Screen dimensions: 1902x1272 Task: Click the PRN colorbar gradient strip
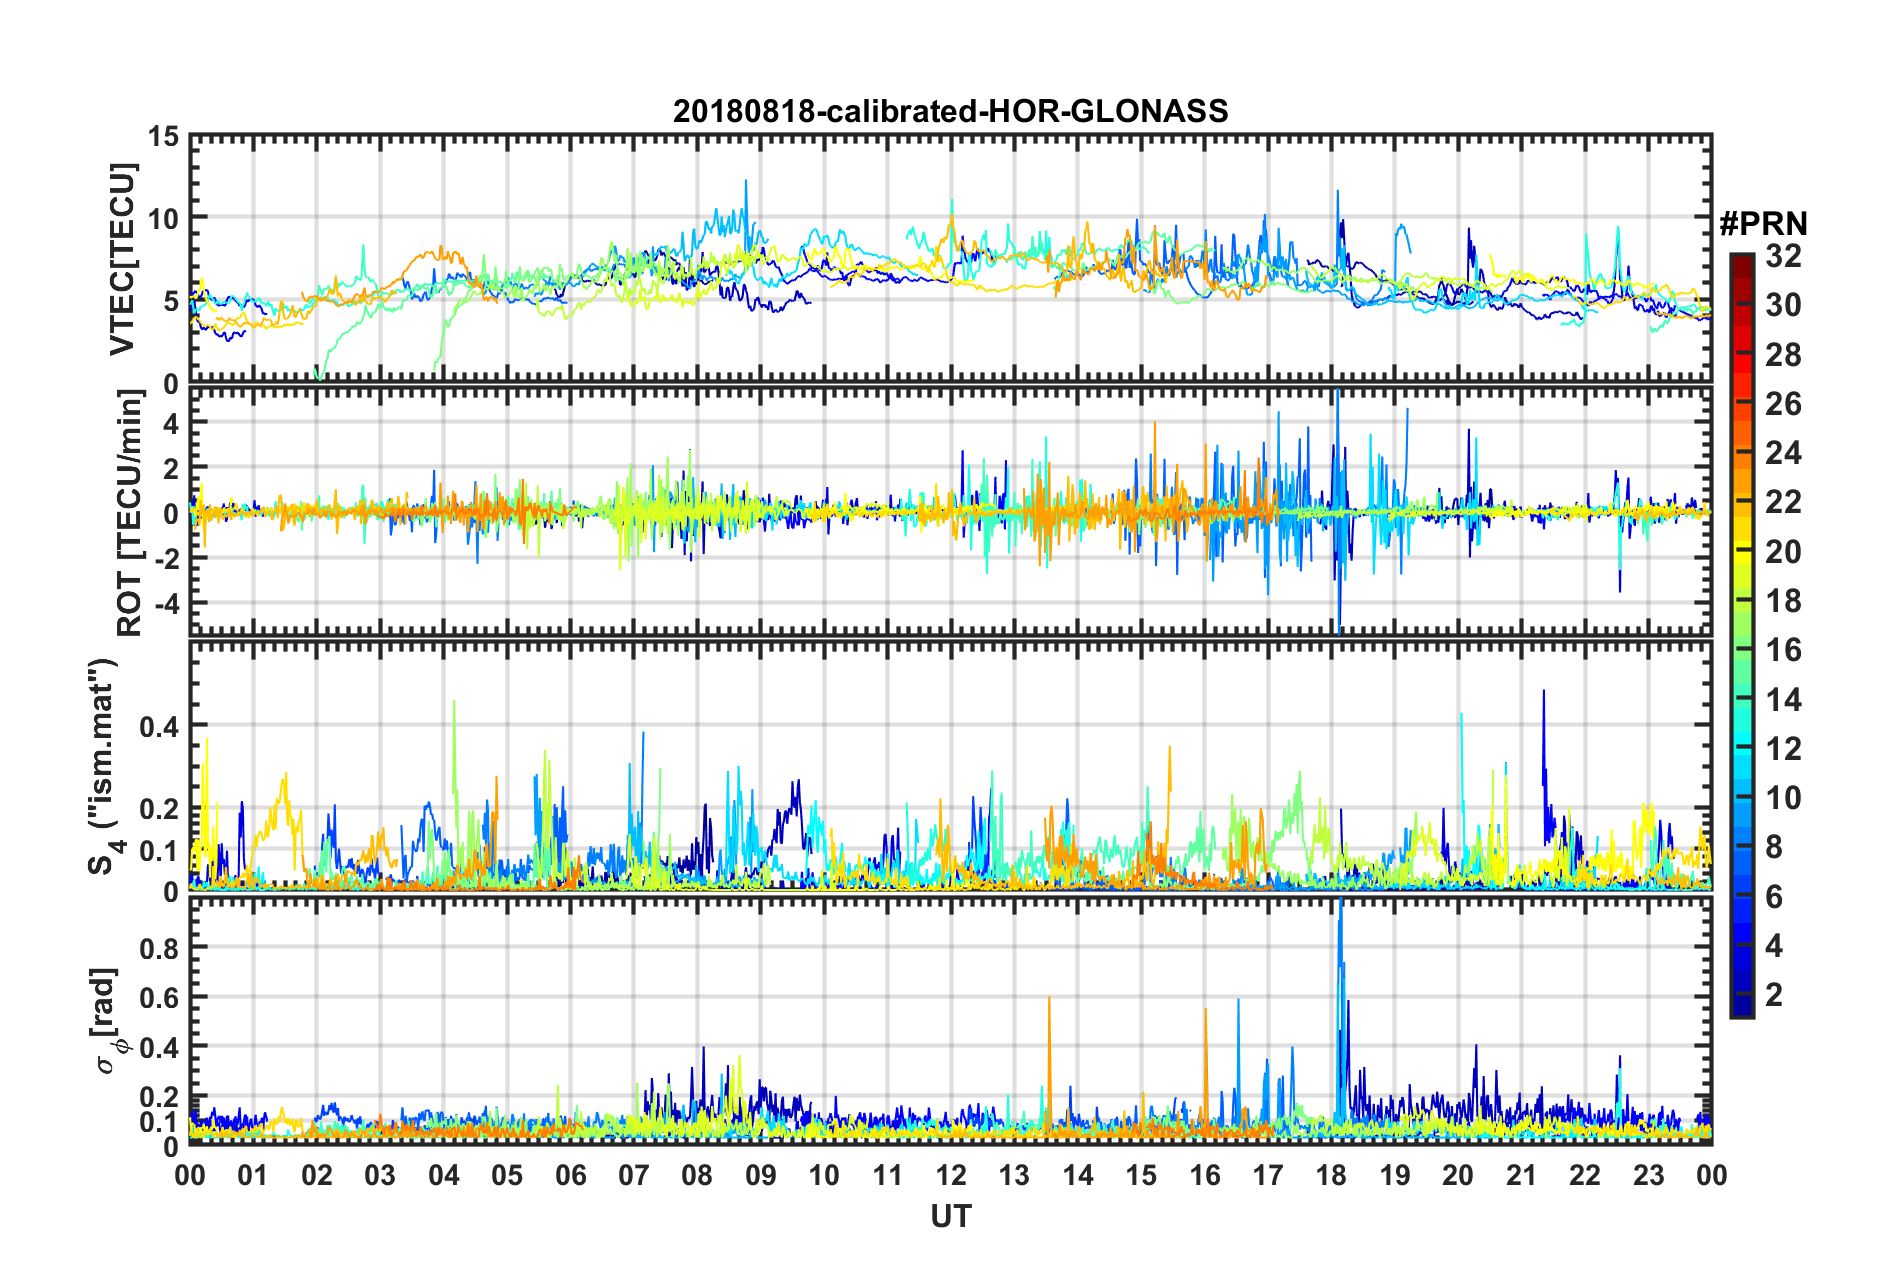pos(1742,636)
